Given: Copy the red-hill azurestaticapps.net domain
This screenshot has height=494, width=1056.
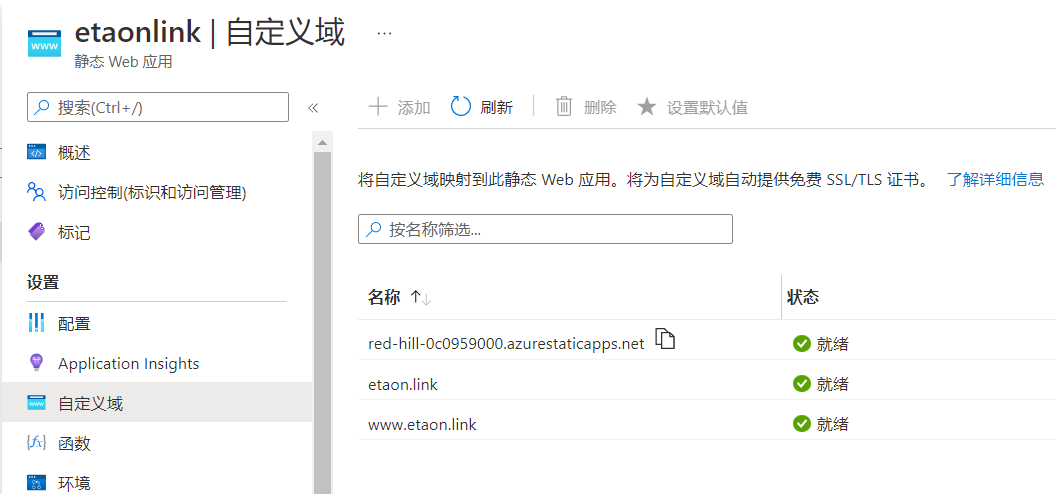Looking at the screenshot, I should (x=665, y=339).
